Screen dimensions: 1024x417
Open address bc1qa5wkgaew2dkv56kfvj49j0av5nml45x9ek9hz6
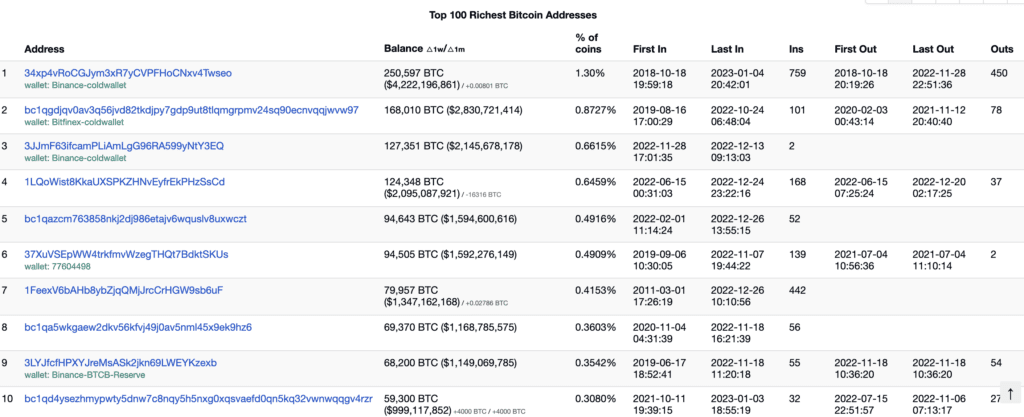[138, 327]
